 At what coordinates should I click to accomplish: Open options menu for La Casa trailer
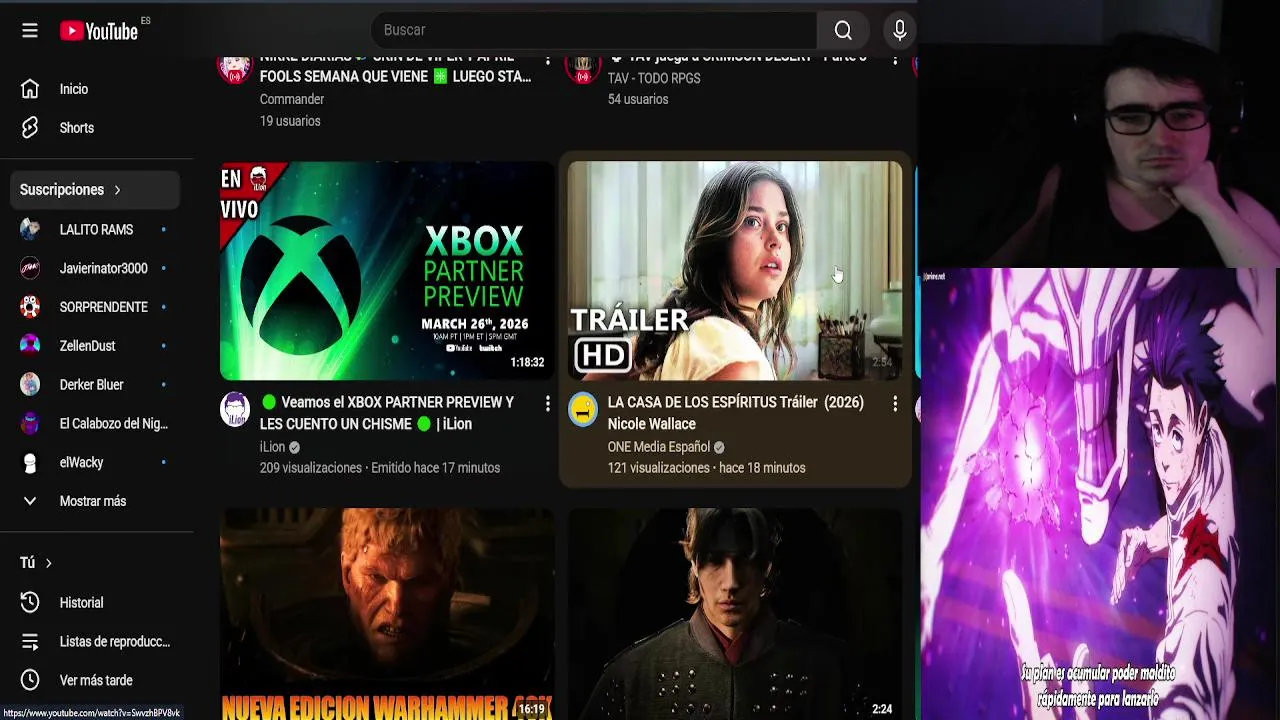point(895,403)
